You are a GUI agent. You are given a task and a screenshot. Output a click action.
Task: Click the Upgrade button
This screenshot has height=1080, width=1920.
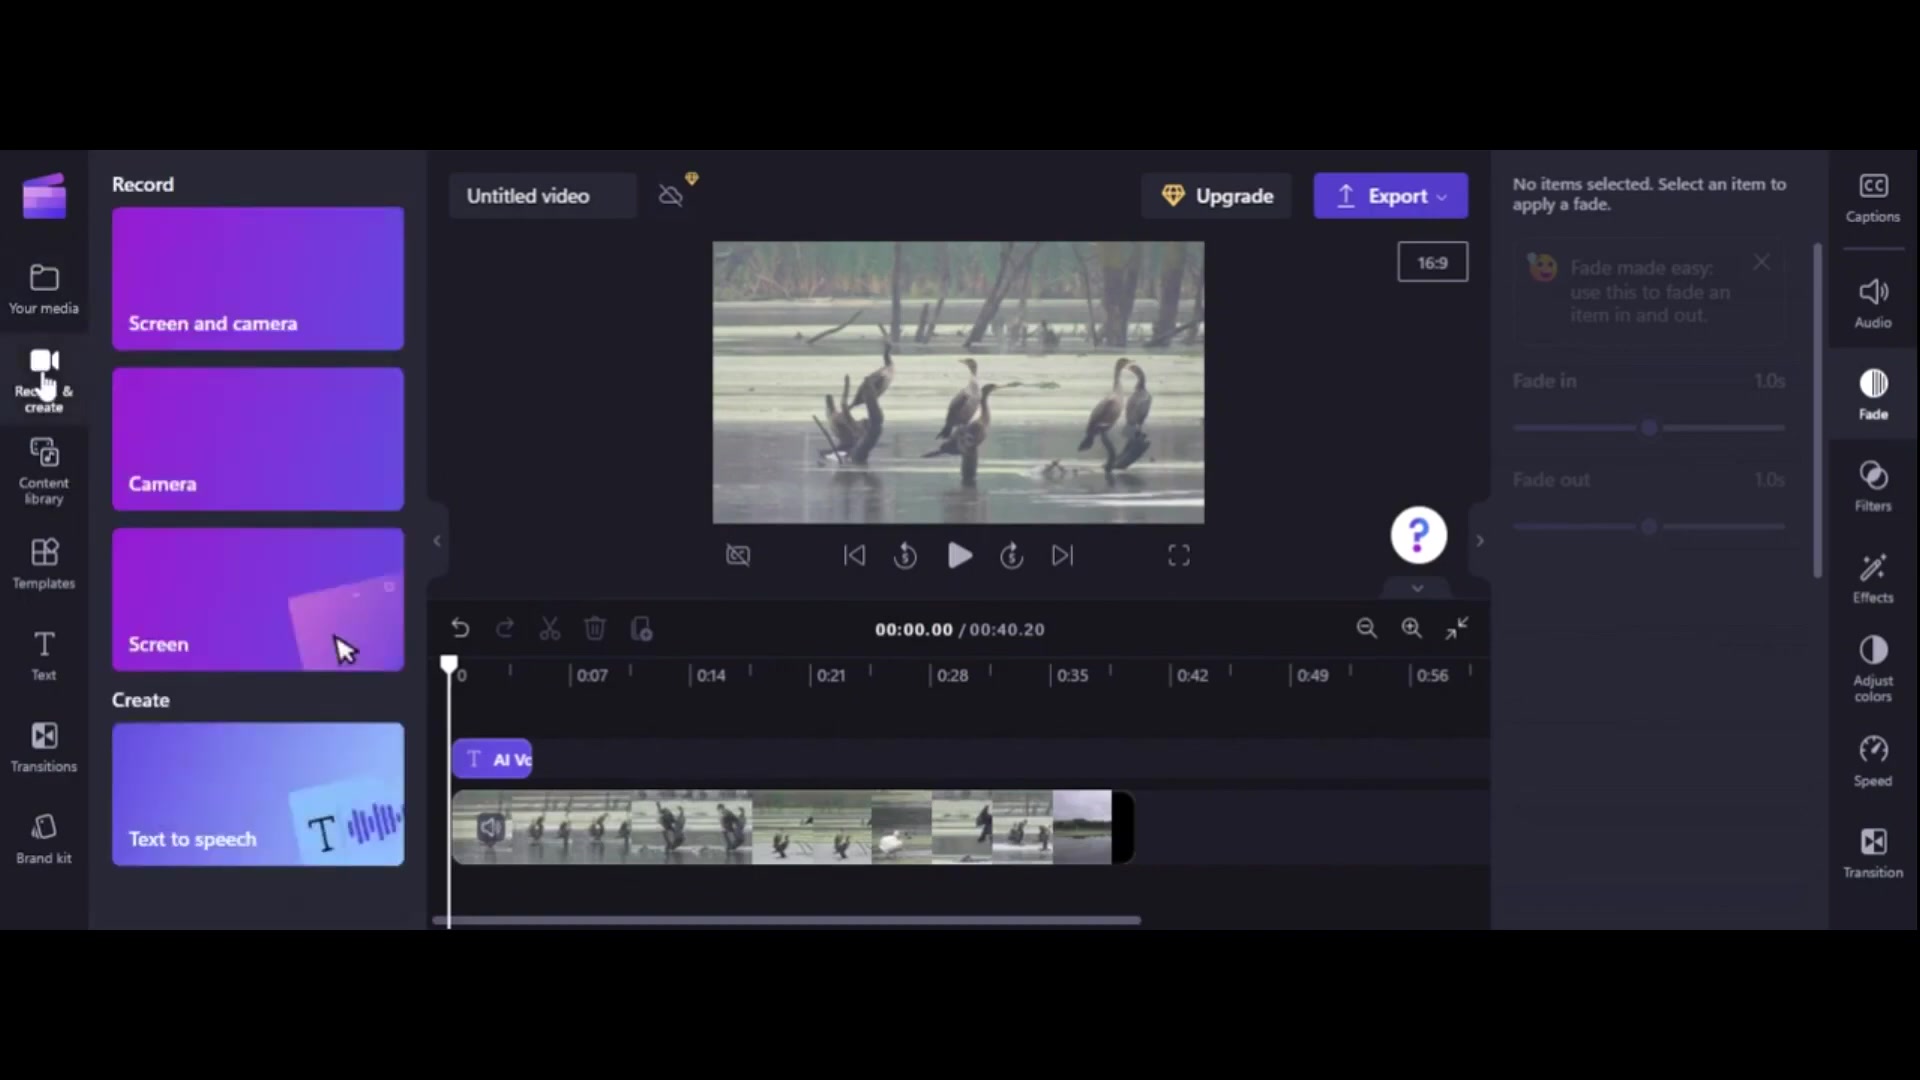(1217, 196)
